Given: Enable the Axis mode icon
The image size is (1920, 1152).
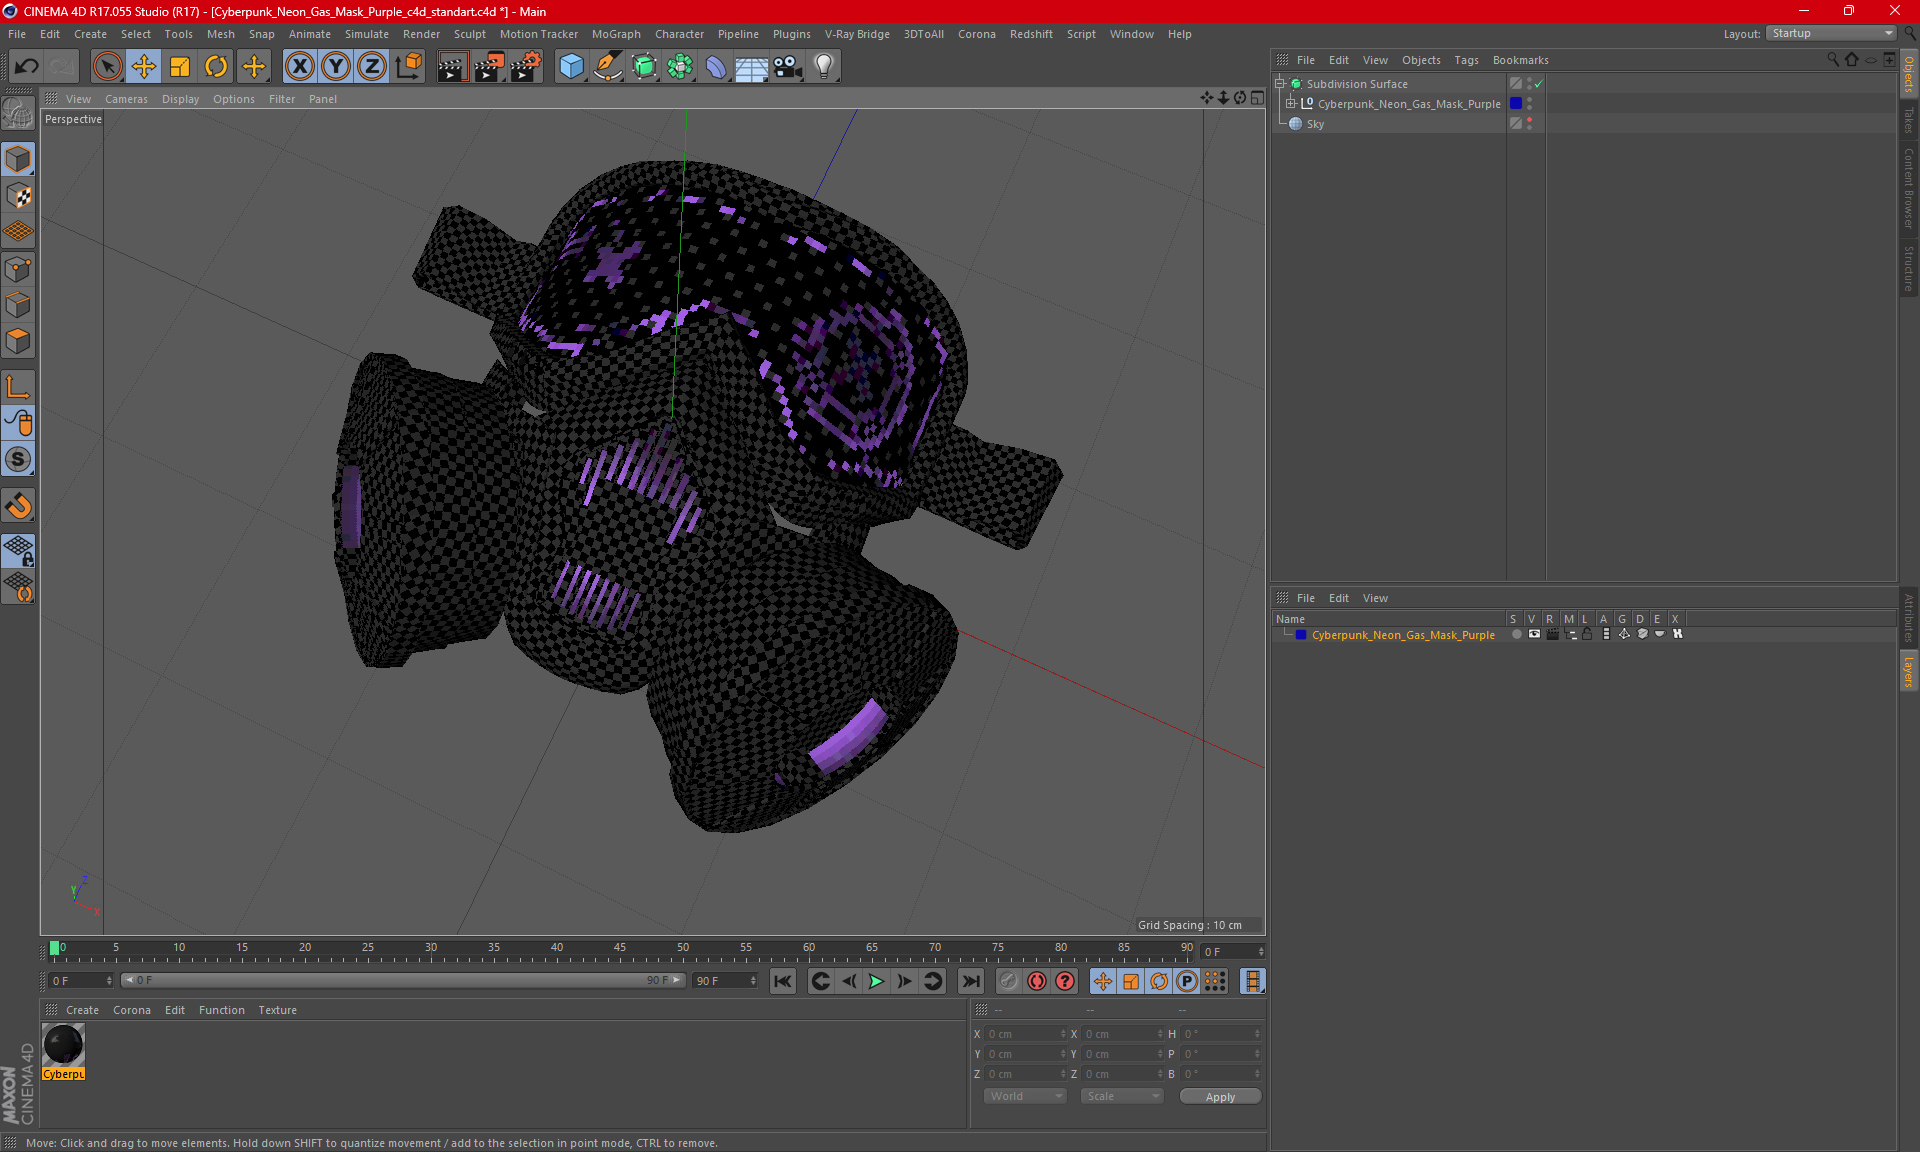Looking at the screenshot, I should click(18, 387).
